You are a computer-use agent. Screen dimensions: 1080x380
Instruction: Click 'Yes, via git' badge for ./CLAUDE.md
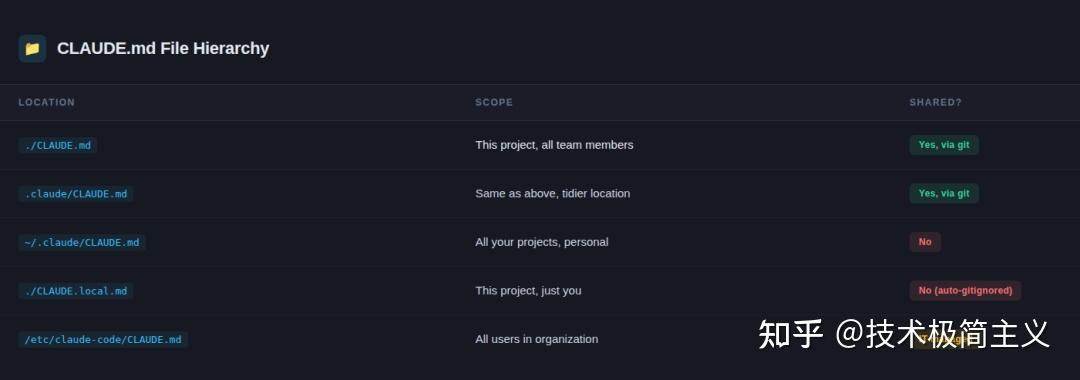[944, 145]
